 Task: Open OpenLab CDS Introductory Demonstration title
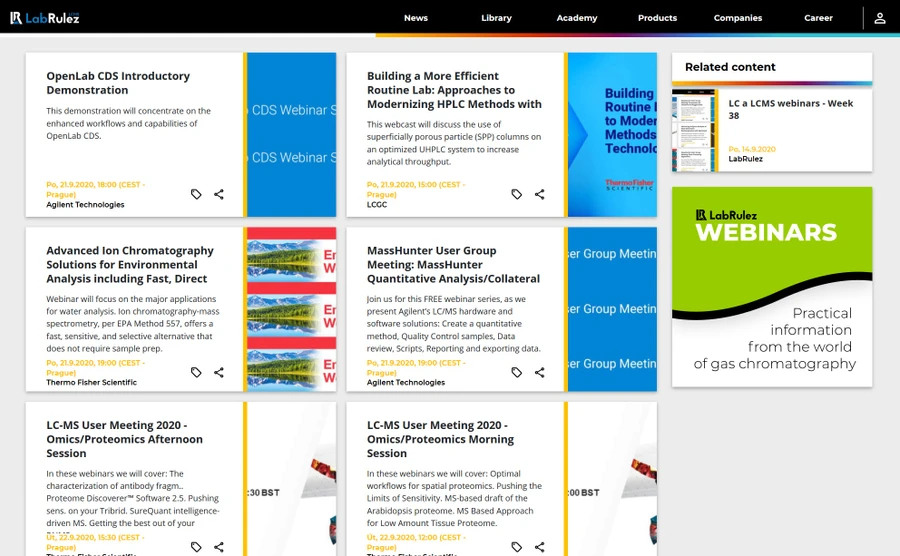click(x=118, y=83)
